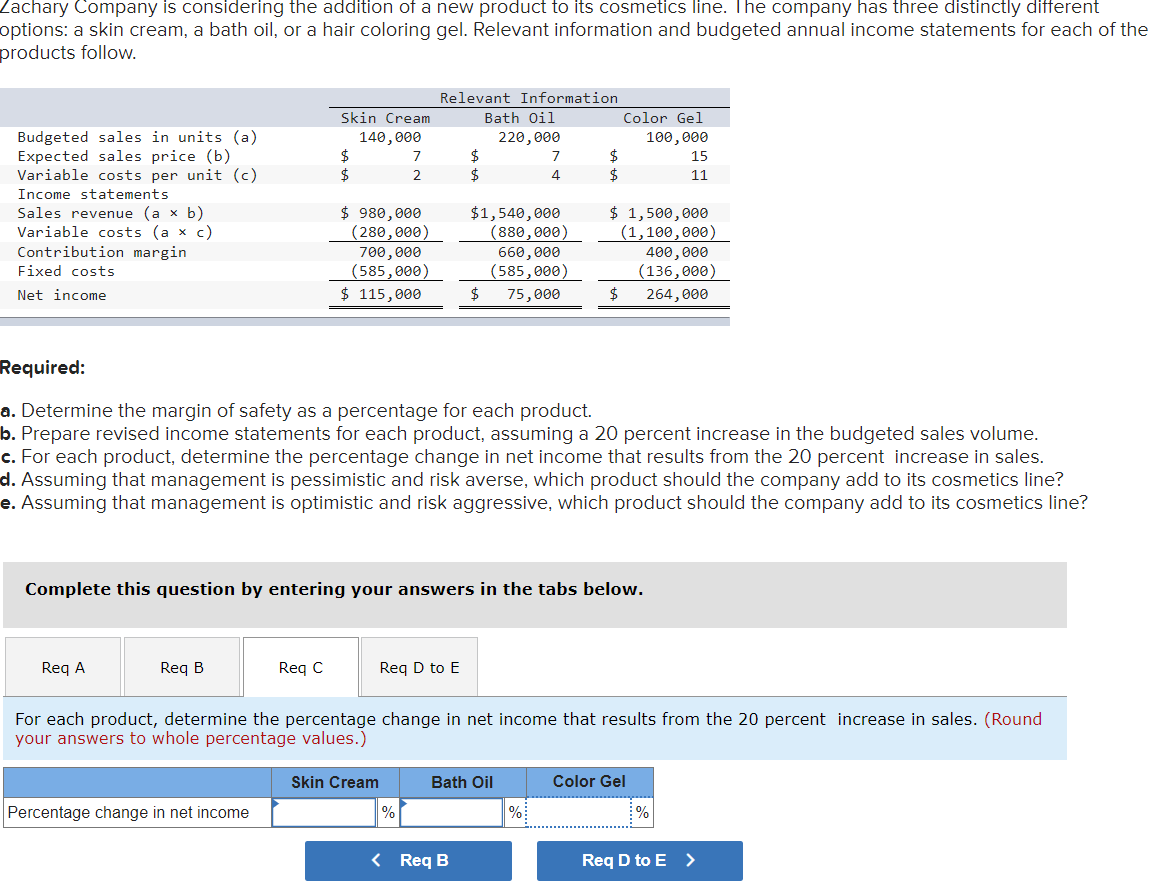Switch to the Req B tab
Image resolution: width=1153 pixels, height=890 pixels.
181,666
